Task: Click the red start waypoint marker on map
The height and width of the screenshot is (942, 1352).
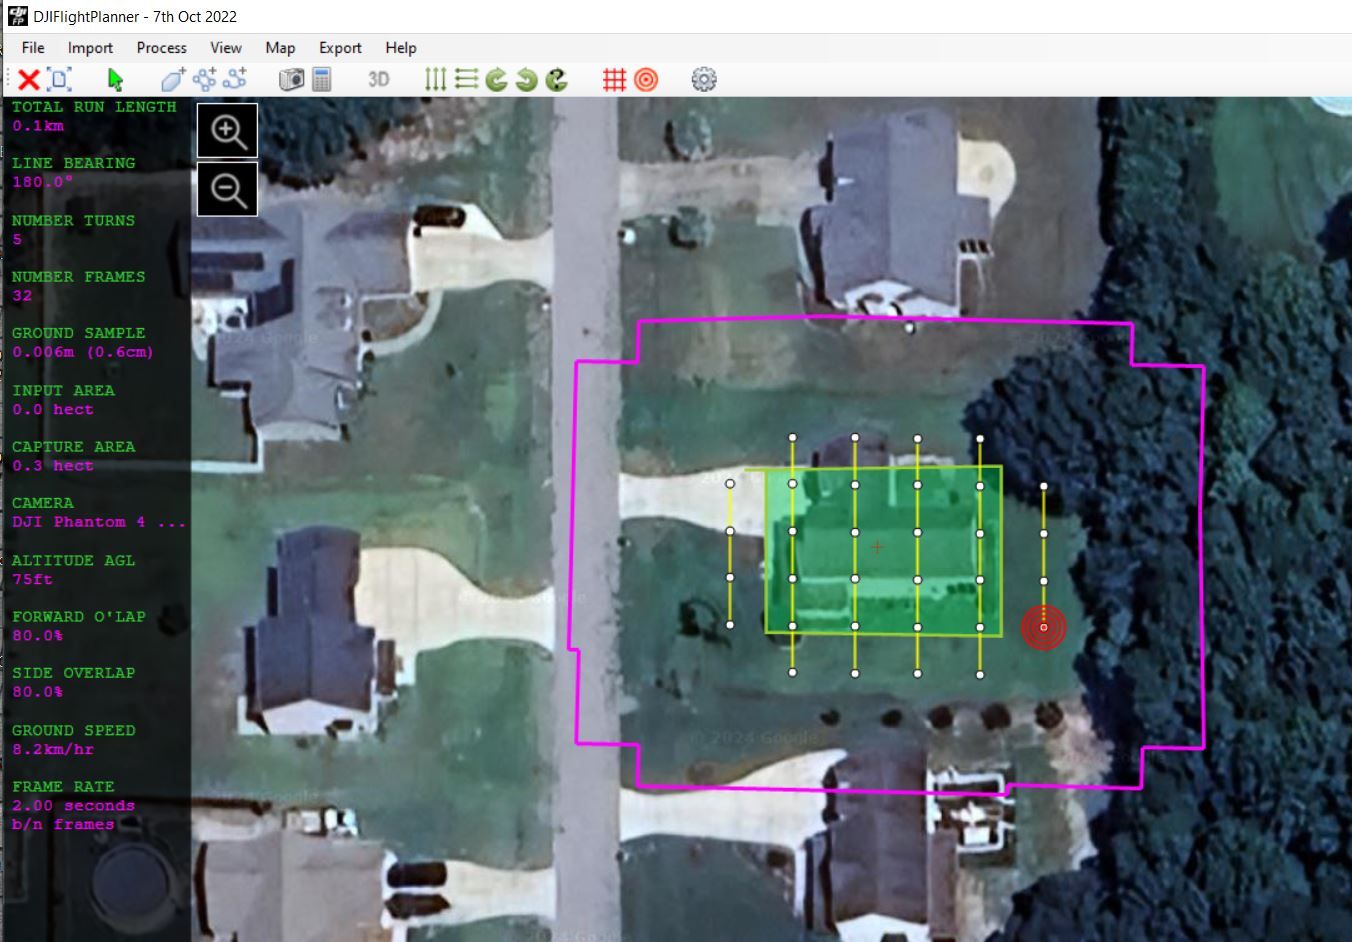Action: (x=1043, y=627)
